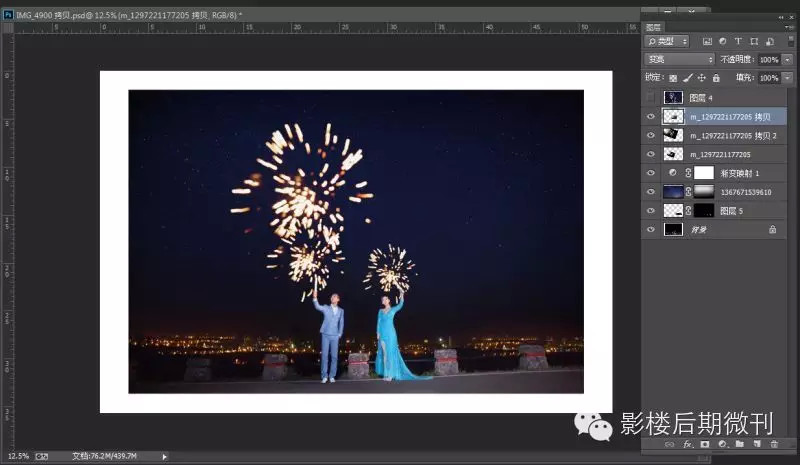
Task: Open the 类型 filter kind dropdown
Action: (x=667, y=41)
